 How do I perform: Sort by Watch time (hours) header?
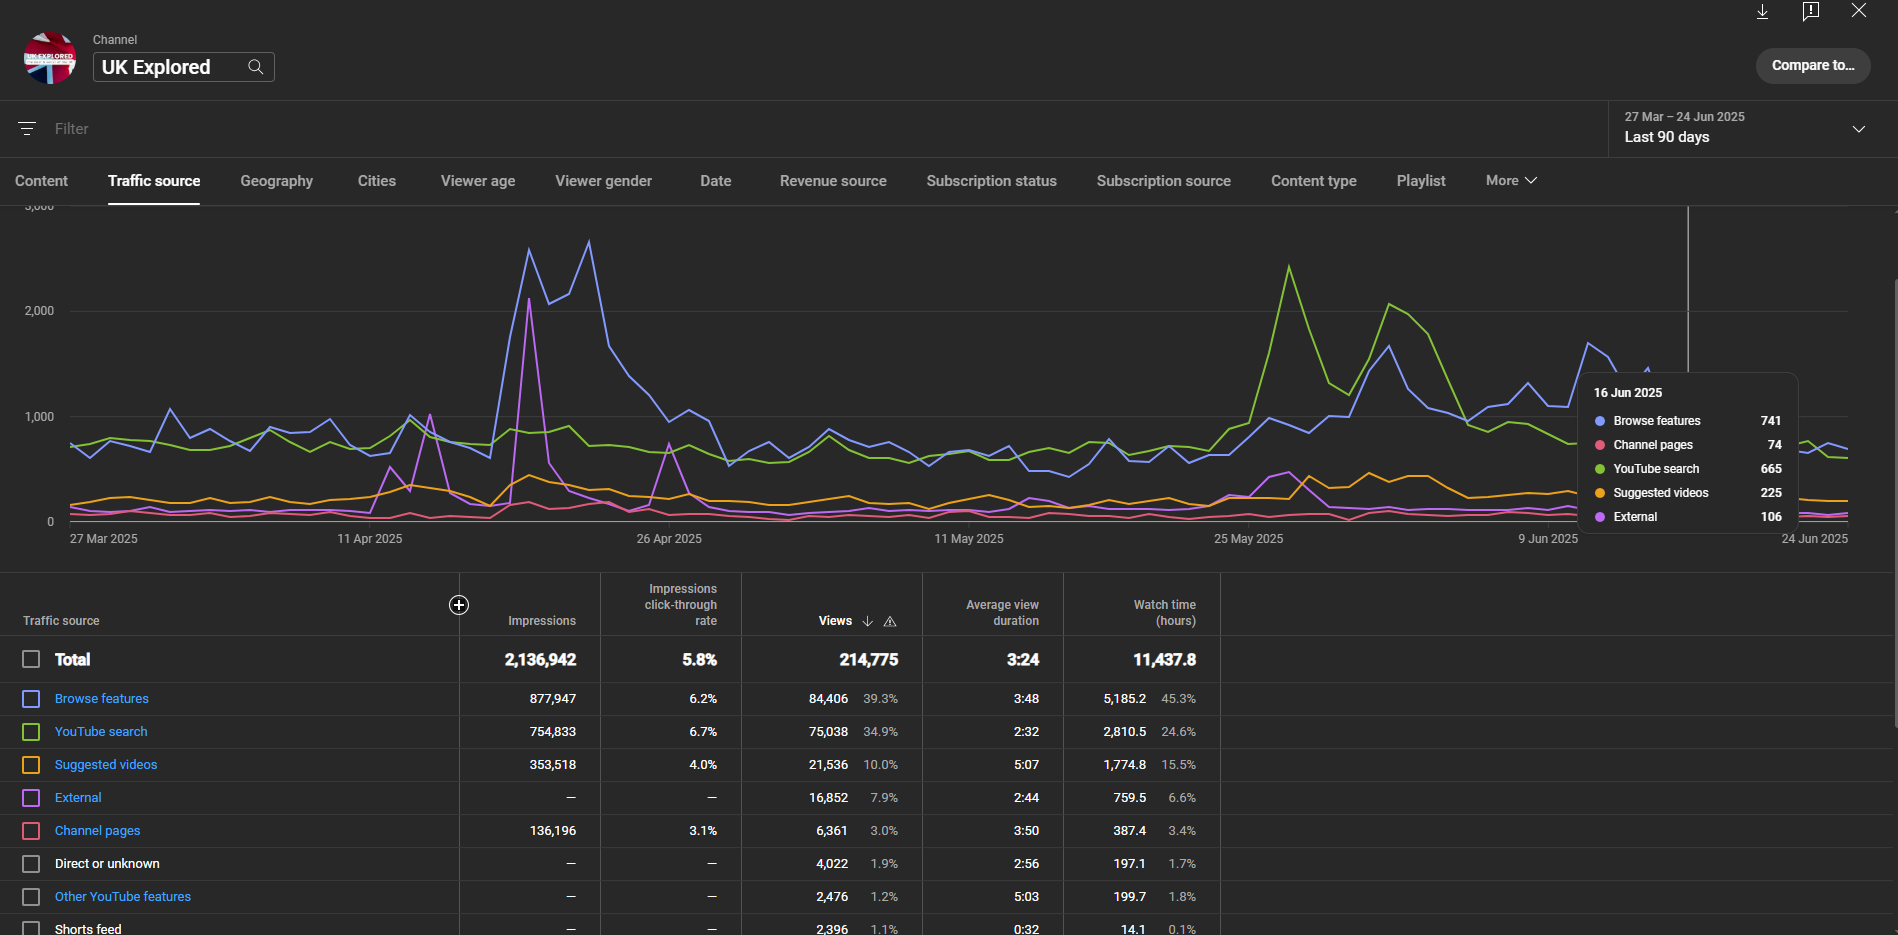(1165, 613)
